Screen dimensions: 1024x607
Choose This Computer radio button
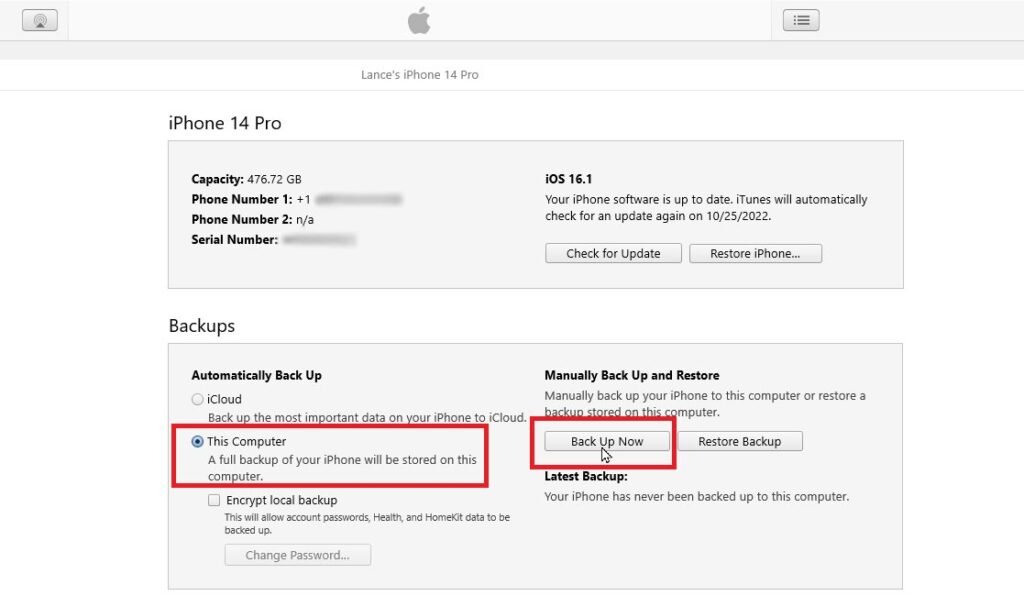tap(197, 442)
